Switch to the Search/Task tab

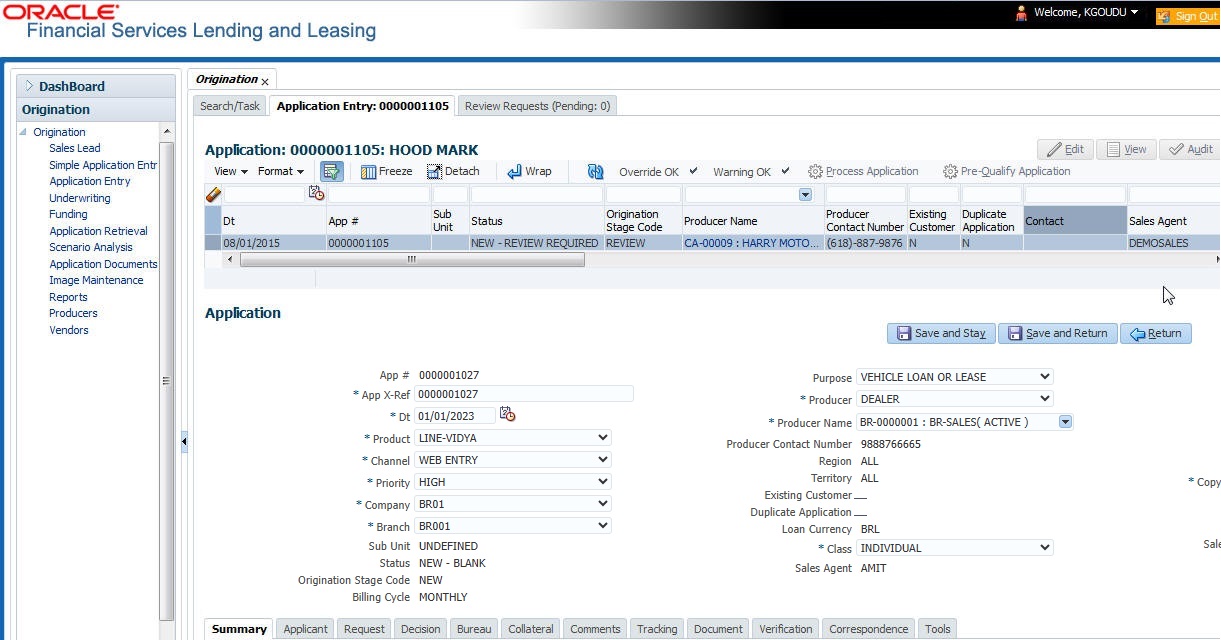(x=229, y=106)
